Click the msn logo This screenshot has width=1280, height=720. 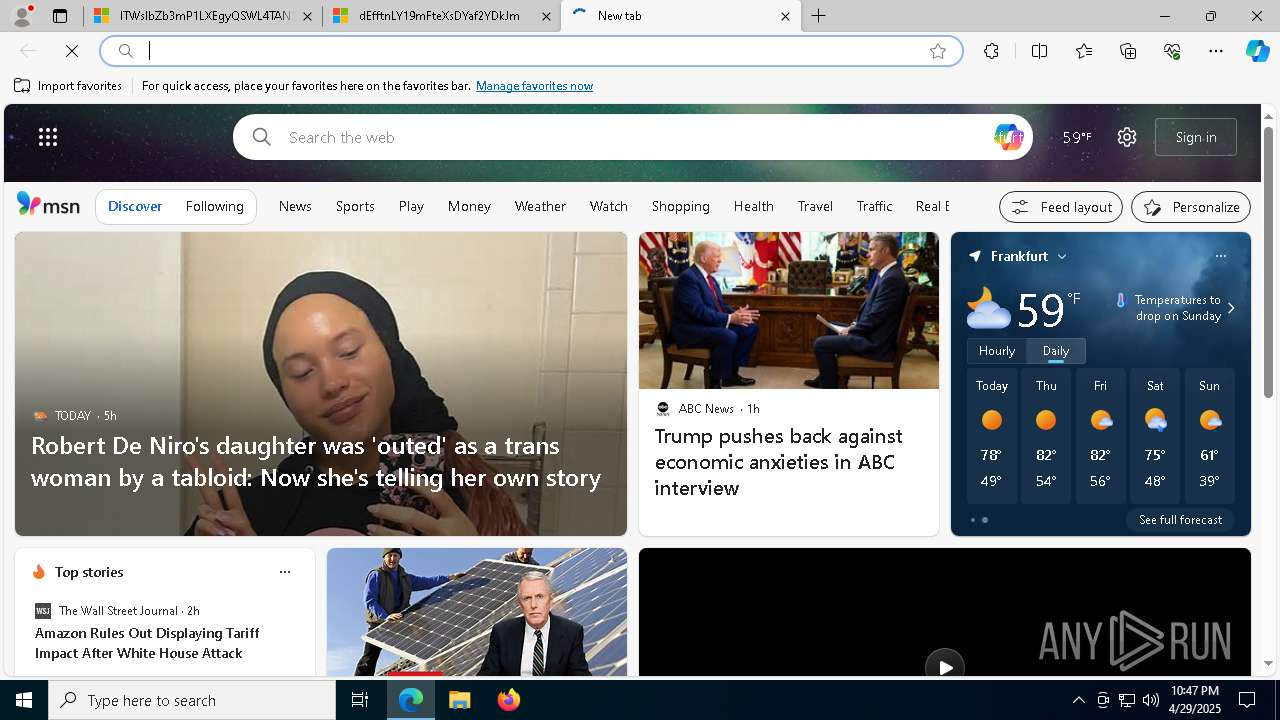click(x=48, y=205)
